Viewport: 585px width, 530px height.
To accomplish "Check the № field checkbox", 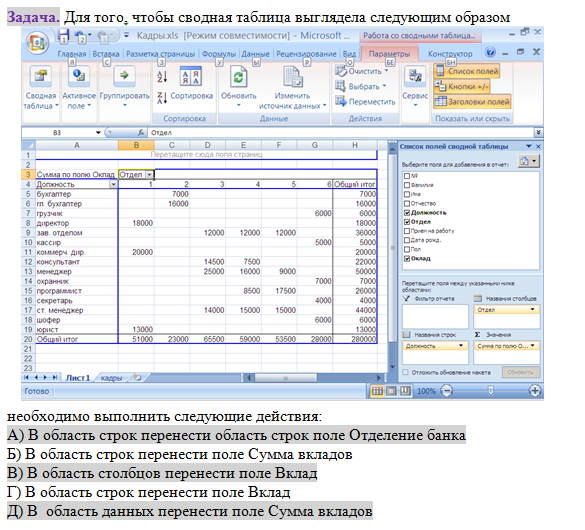I will pyautogui.click(x=407, y=176).
